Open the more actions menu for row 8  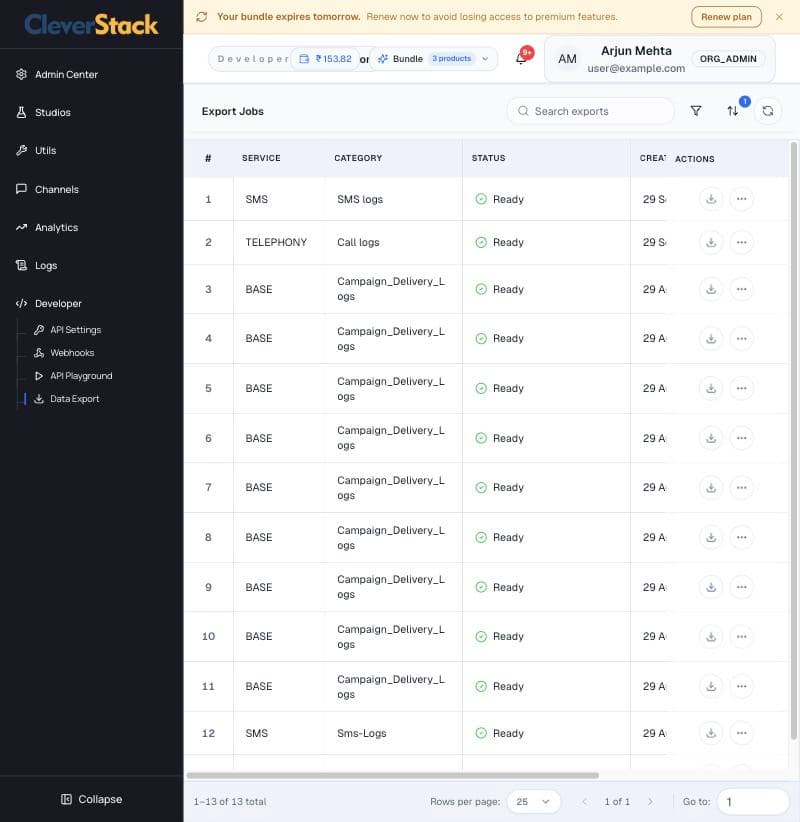741,537
